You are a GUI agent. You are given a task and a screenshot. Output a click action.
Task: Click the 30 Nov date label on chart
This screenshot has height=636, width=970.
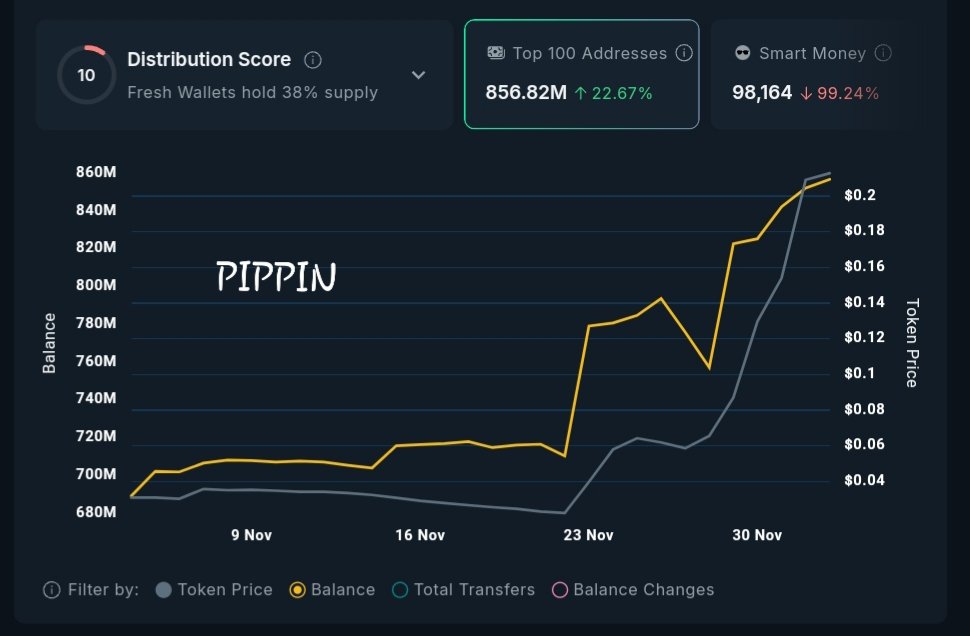tap(756, 535)
